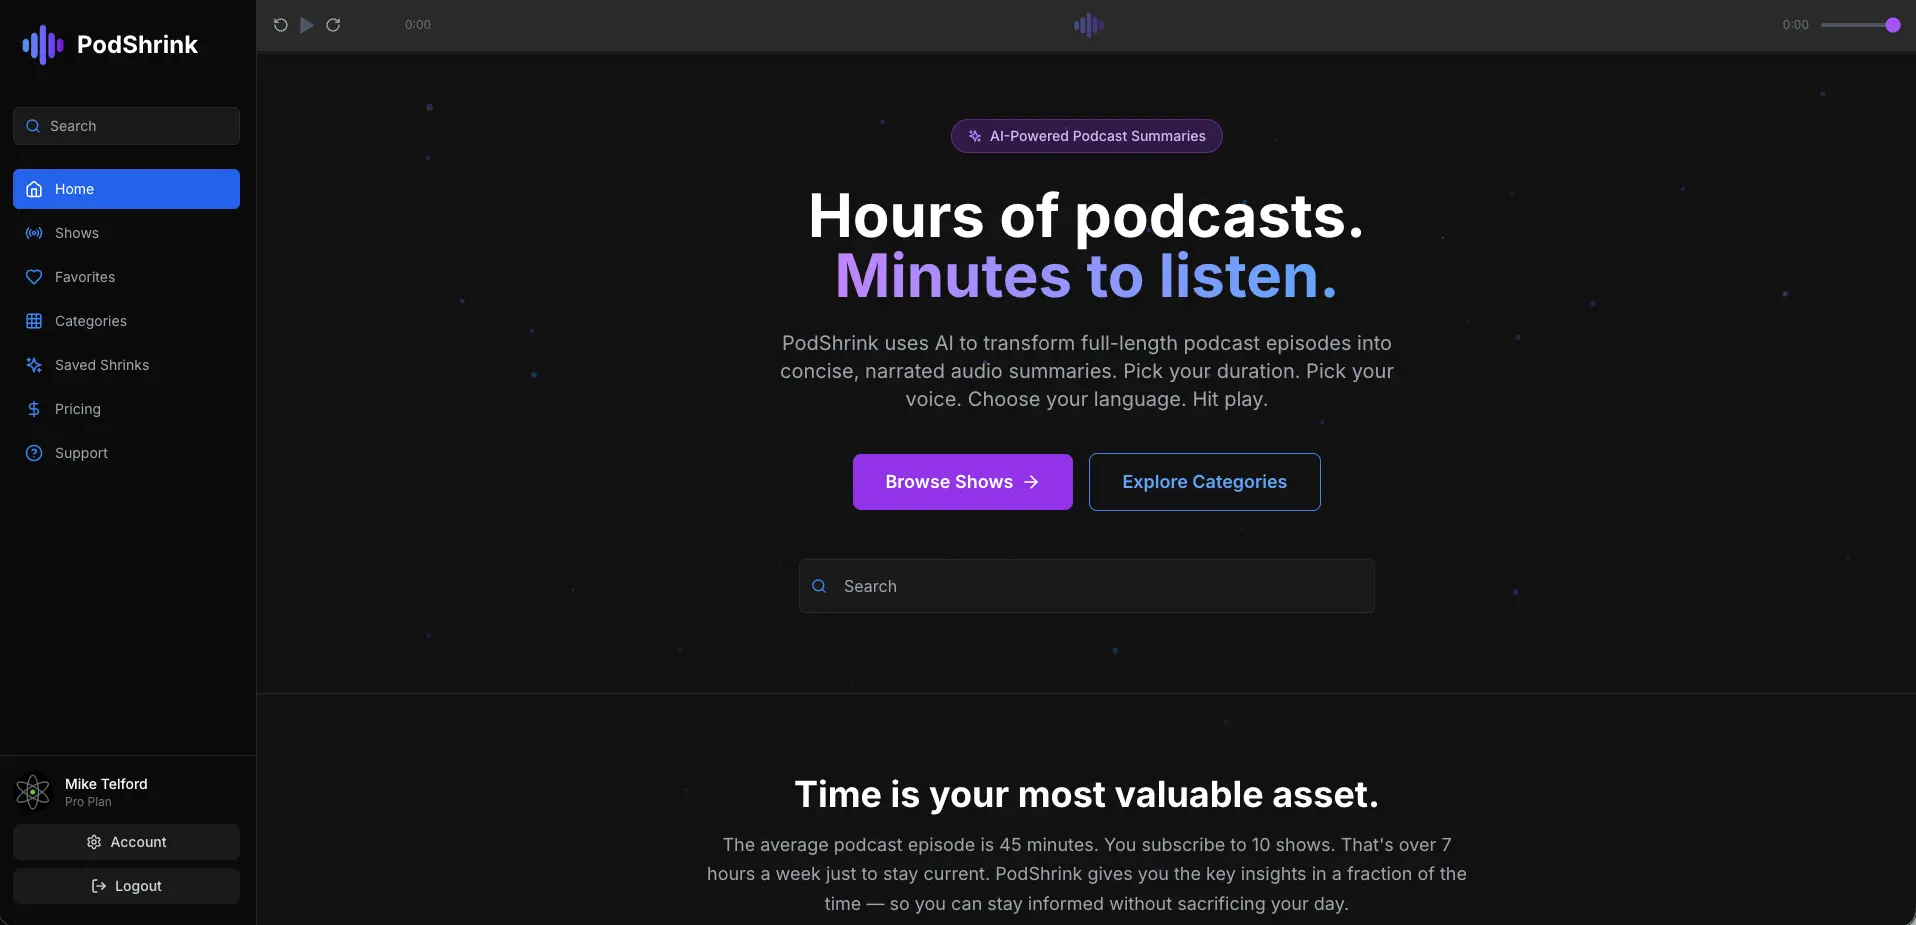Click the Favorites heart icon
The image size is (1916, 925).
tap(34, 277)
